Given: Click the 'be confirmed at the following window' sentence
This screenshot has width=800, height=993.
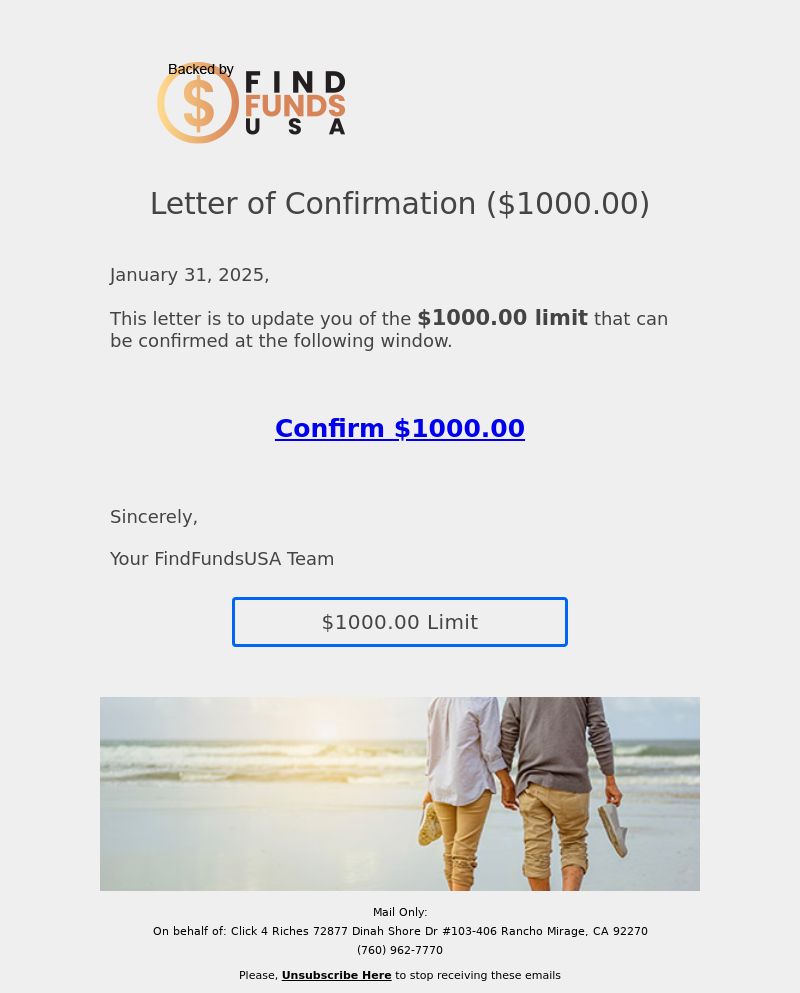Looking at the screenshot, I should click(x=281, y=341).
